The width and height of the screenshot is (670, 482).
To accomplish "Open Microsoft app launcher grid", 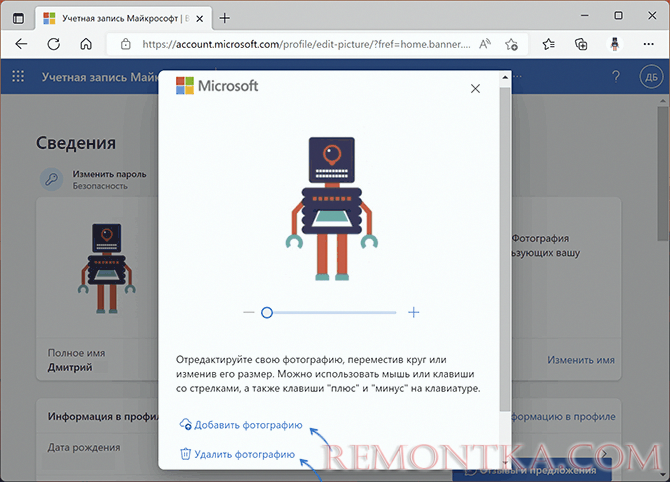I will click(18, 76).
